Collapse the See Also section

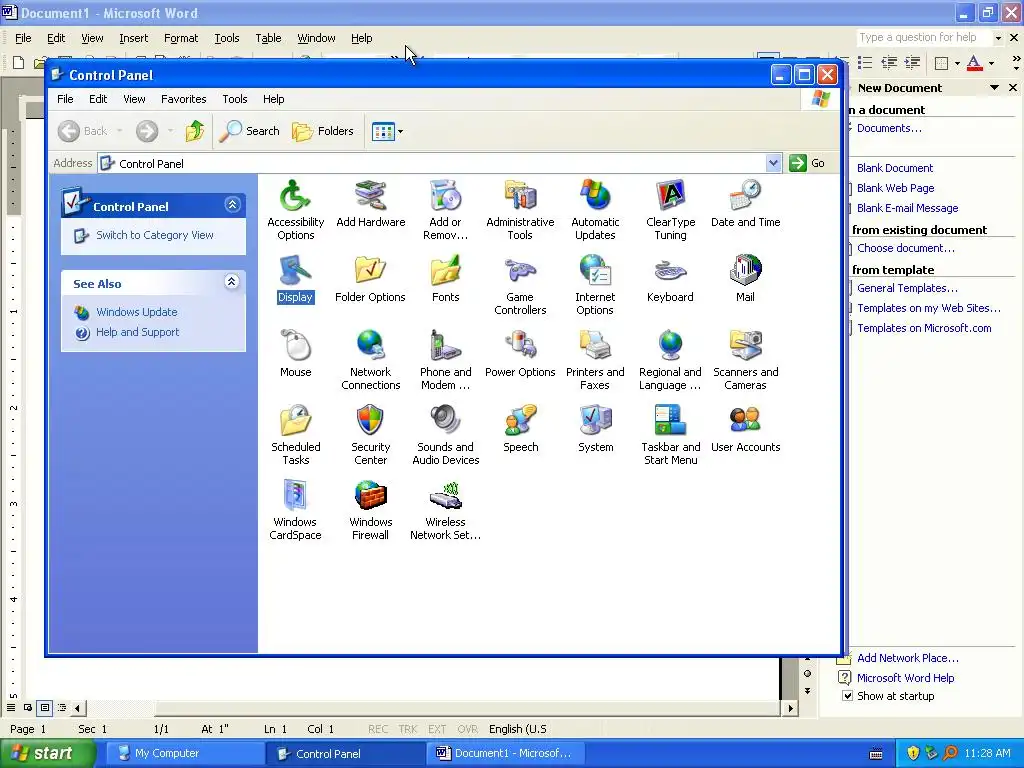click(231, 282)
